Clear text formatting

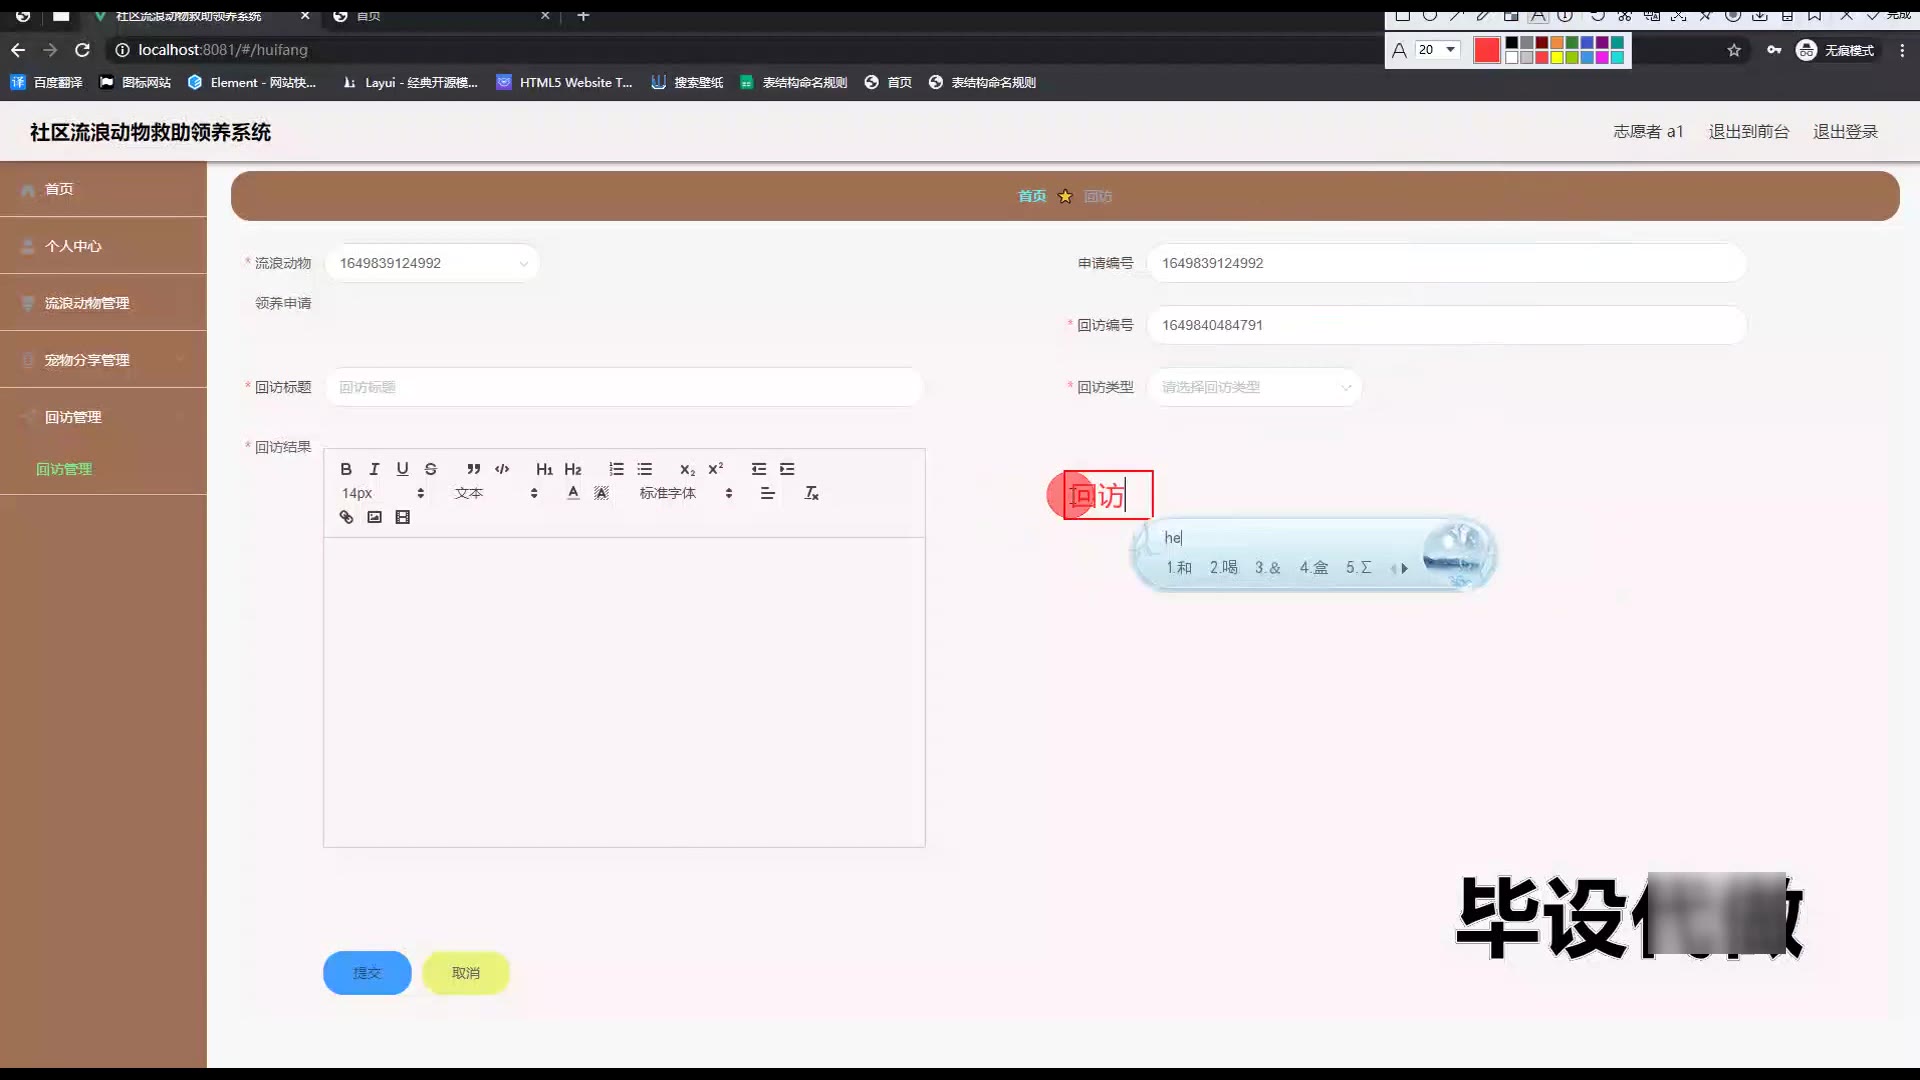811,493
